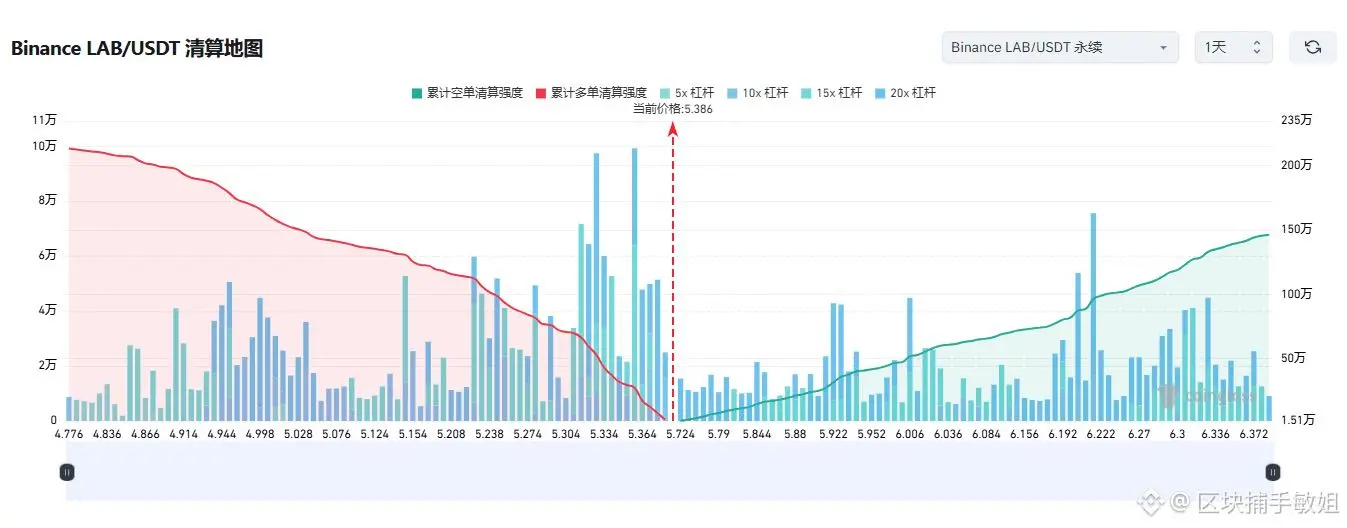
Task: Click the left axis label 11万
Action: [x=45, y=120]
